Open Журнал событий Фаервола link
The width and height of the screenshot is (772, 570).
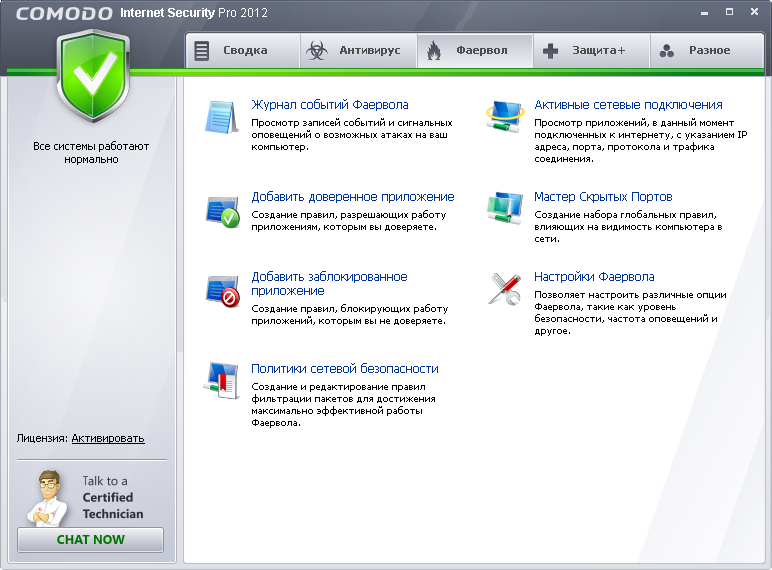click(330, 105)
